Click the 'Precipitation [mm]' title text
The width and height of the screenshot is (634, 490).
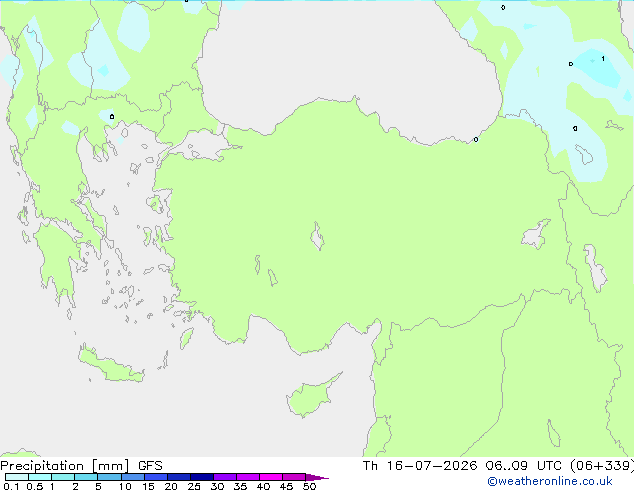[x=64, y=466]
